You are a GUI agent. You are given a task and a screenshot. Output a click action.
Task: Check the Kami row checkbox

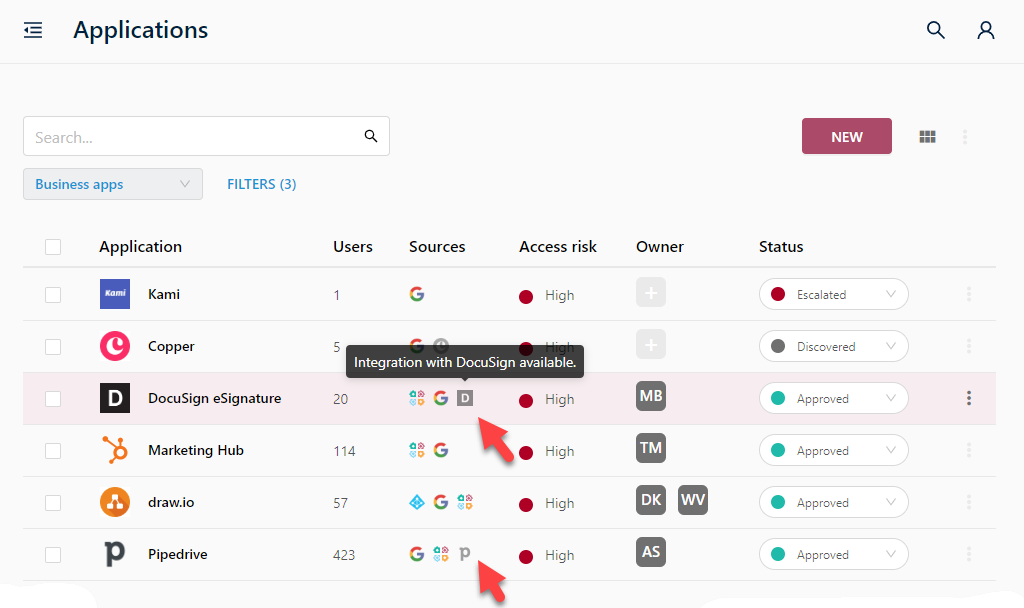[53, 295]
